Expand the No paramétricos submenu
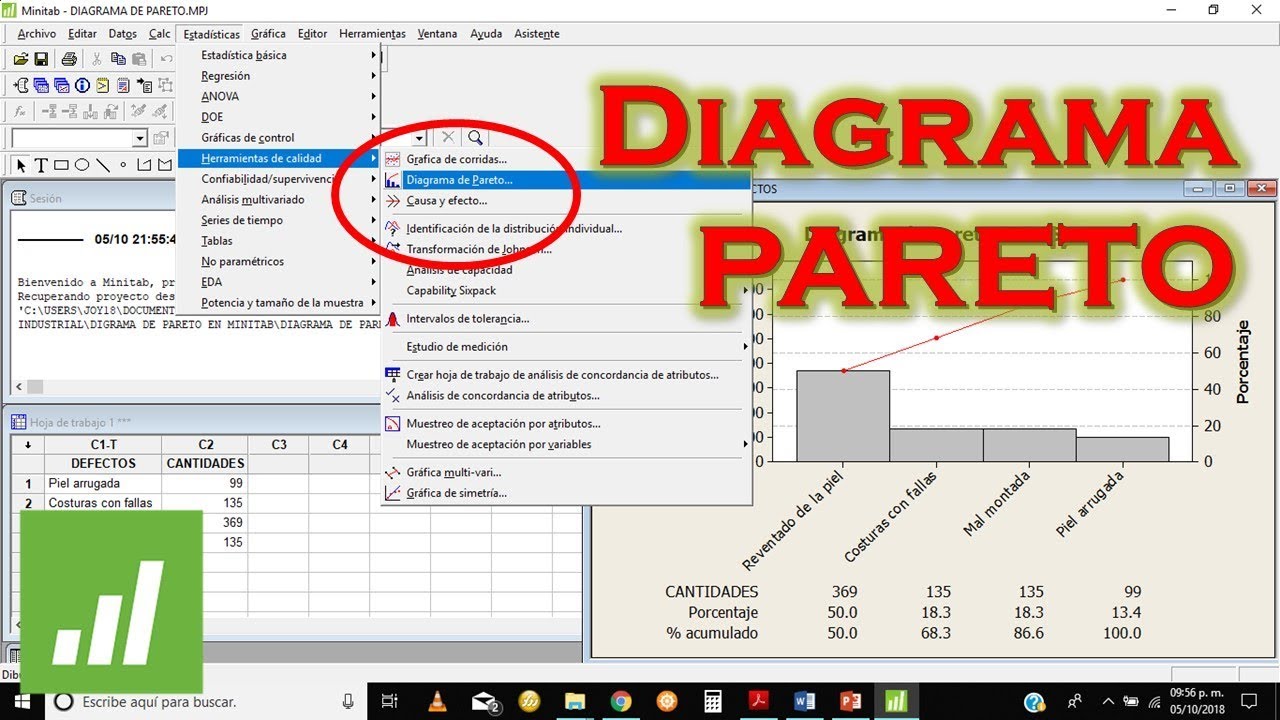1280x720 pixels. click(279, 261)
